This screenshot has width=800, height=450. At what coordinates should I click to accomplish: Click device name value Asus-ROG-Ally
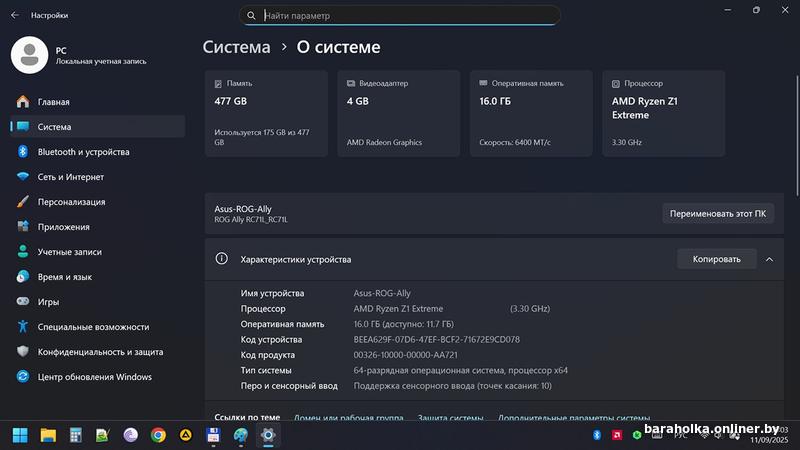point(382,293)
